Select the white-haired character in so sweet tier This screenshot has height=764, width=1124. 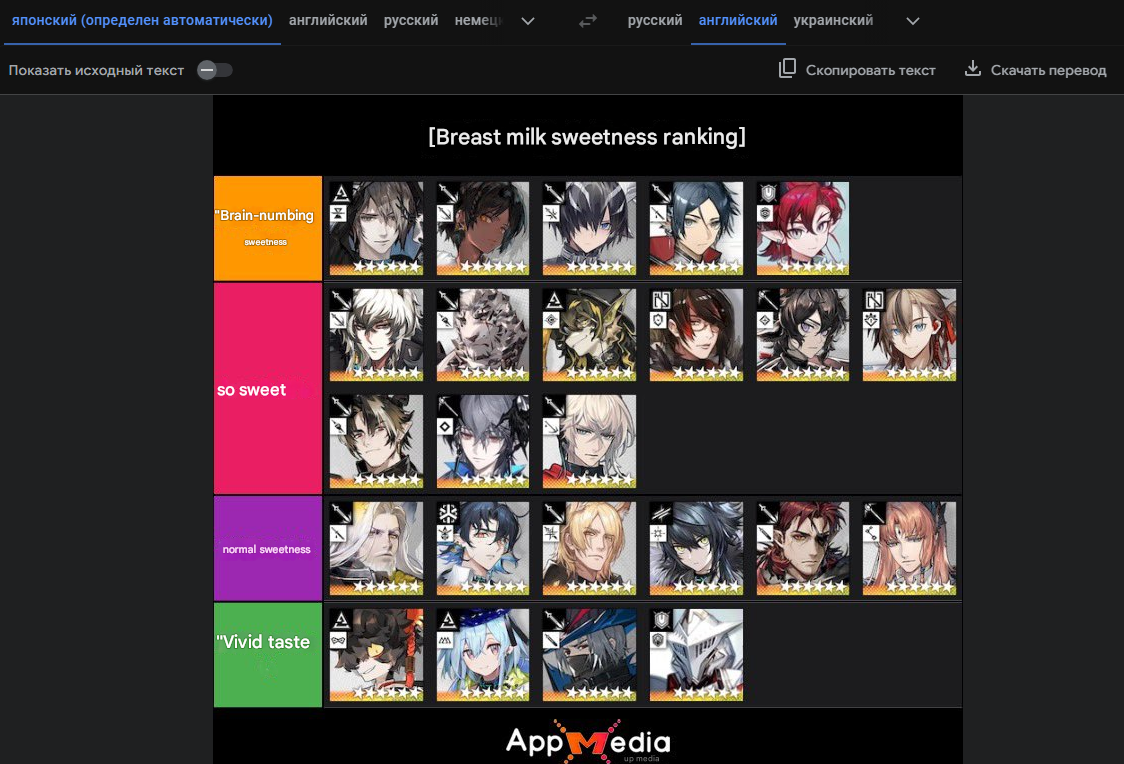[x=376, y=335]
